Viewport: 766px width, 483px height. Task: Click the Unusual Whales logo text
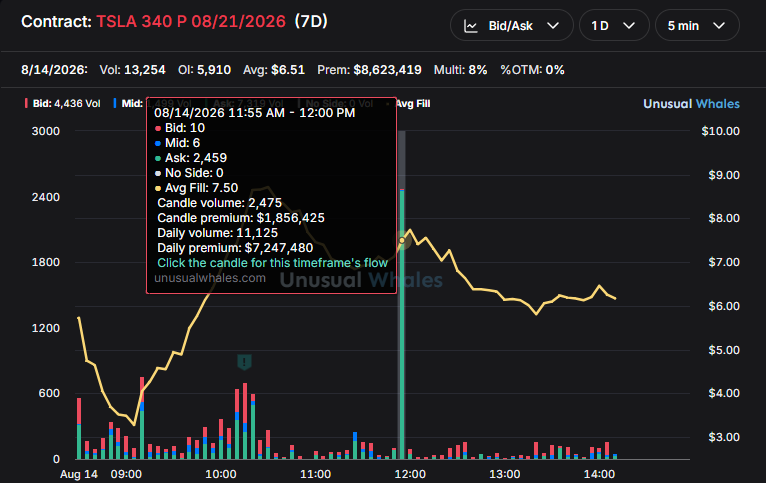pos(691,104)
